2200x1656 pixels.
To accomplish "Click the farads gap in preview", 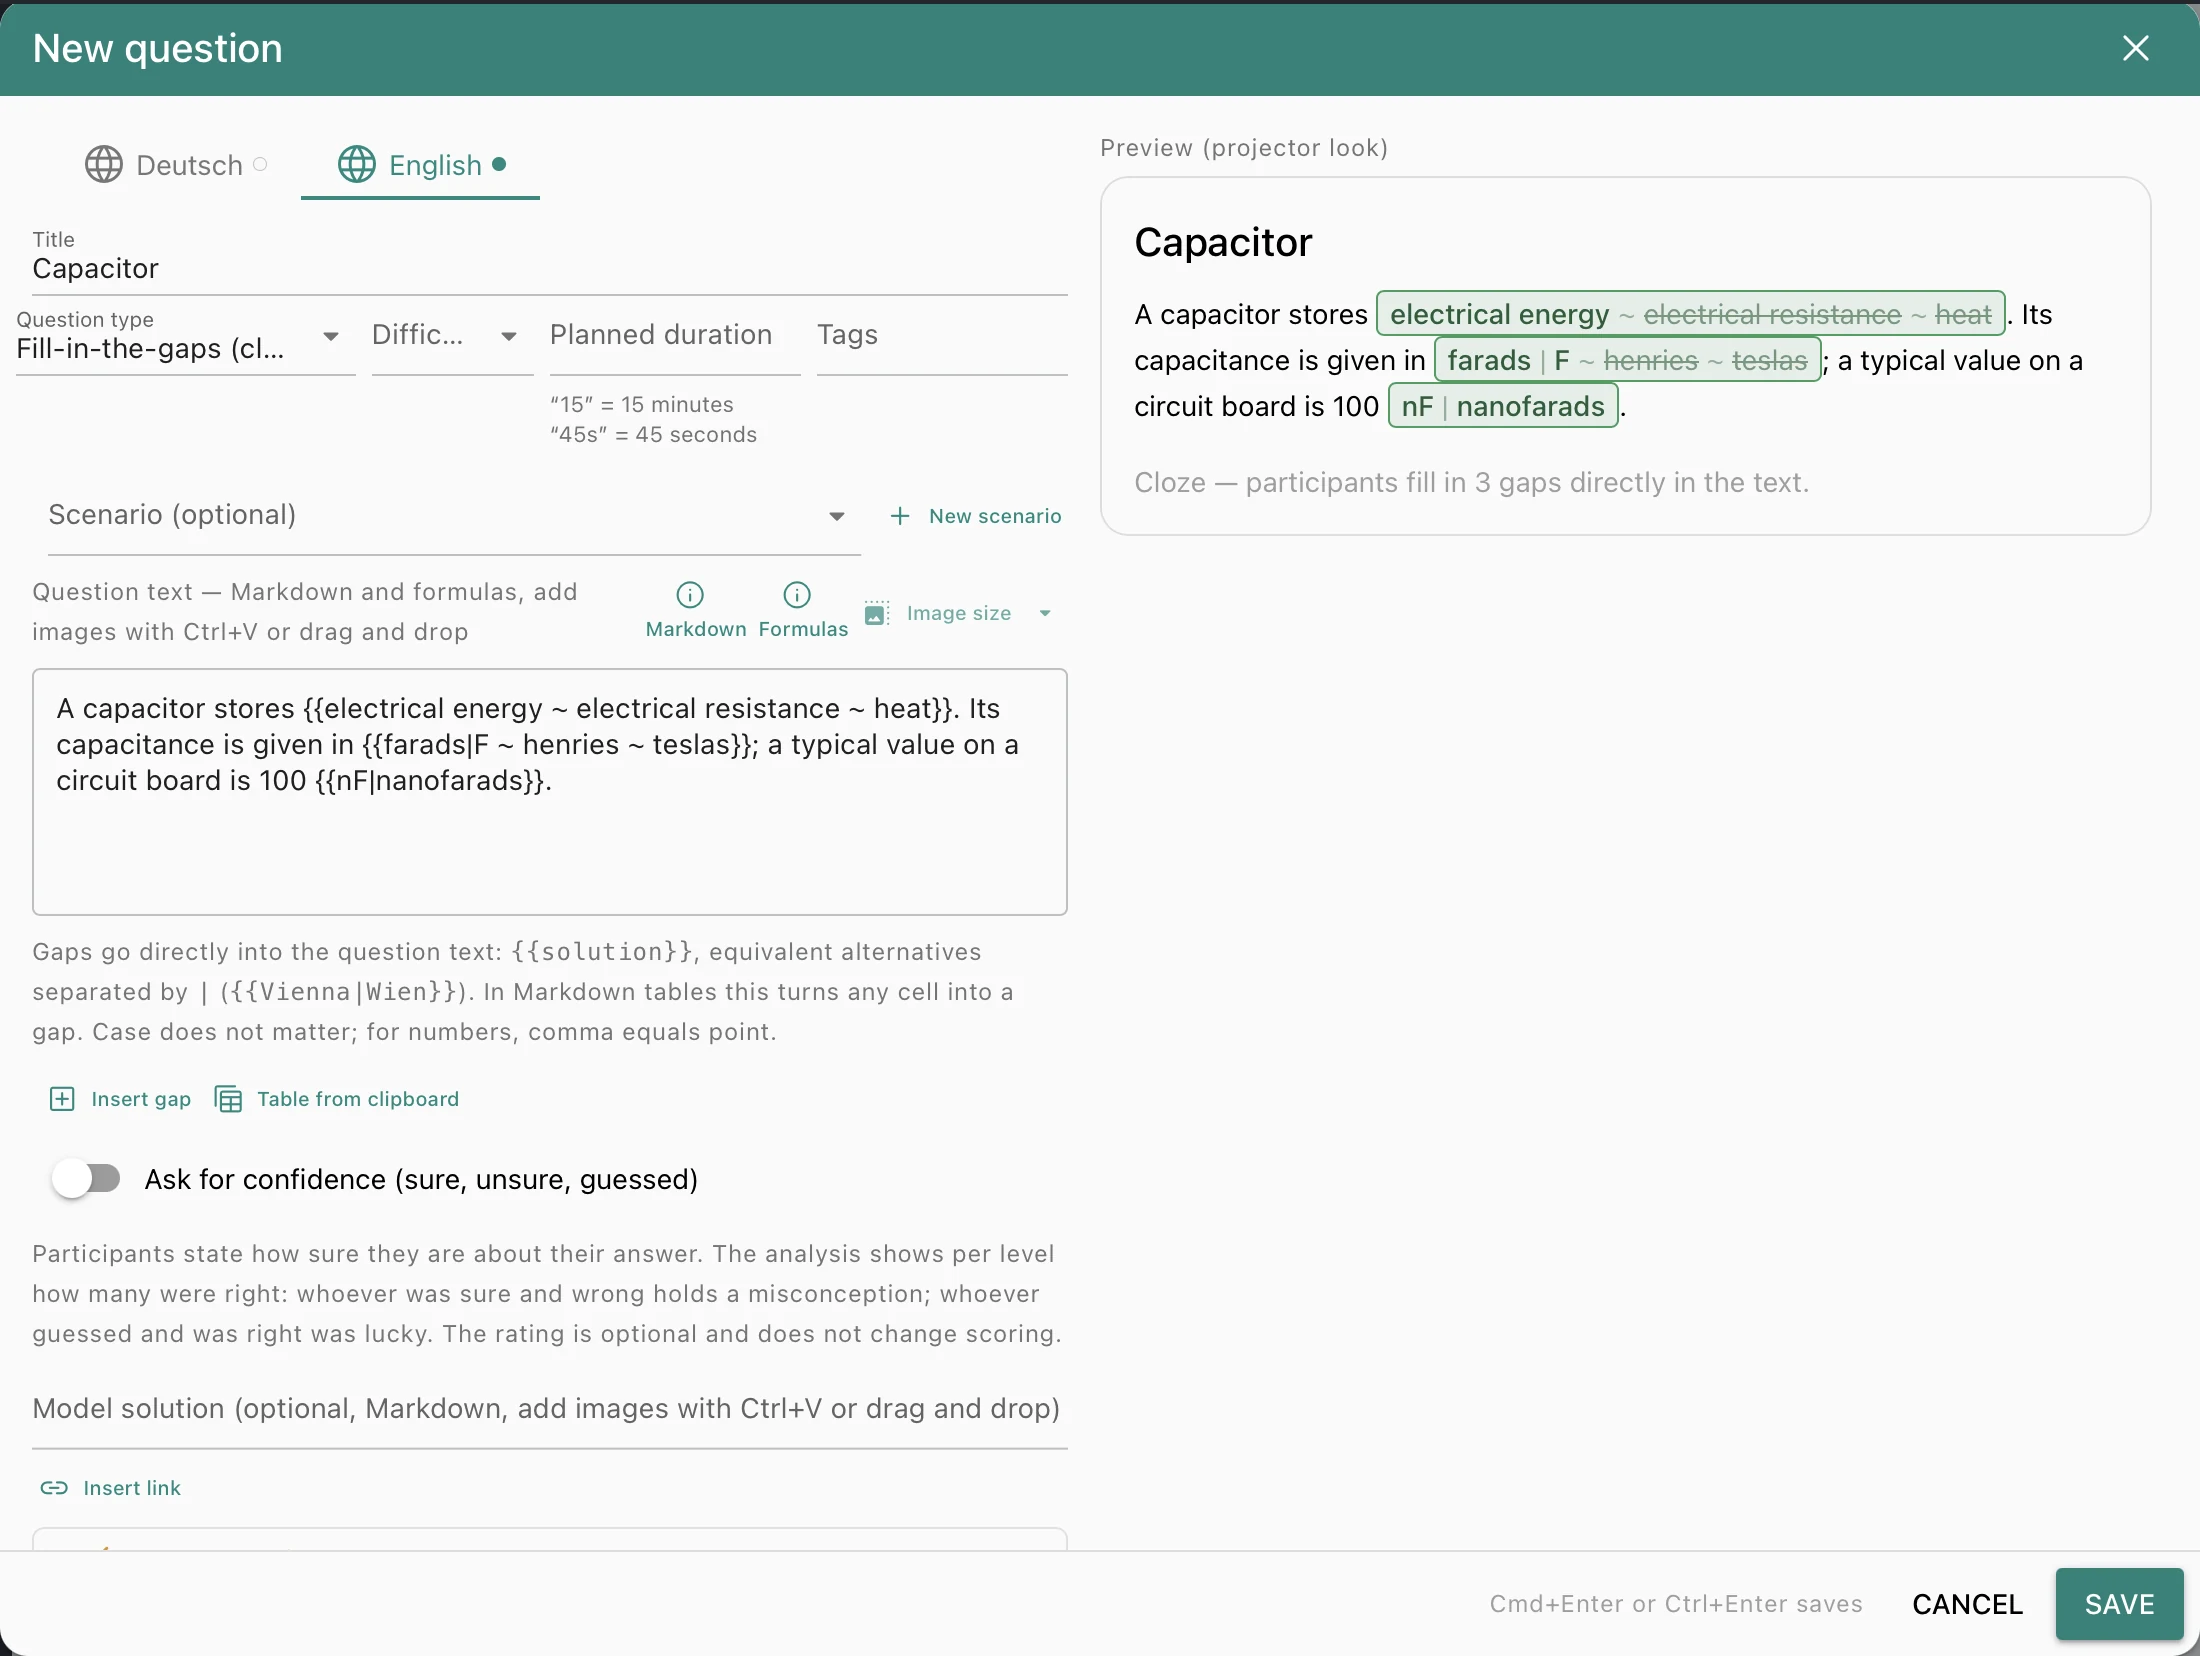I will pyautogui.click(x=1628, y=360).
